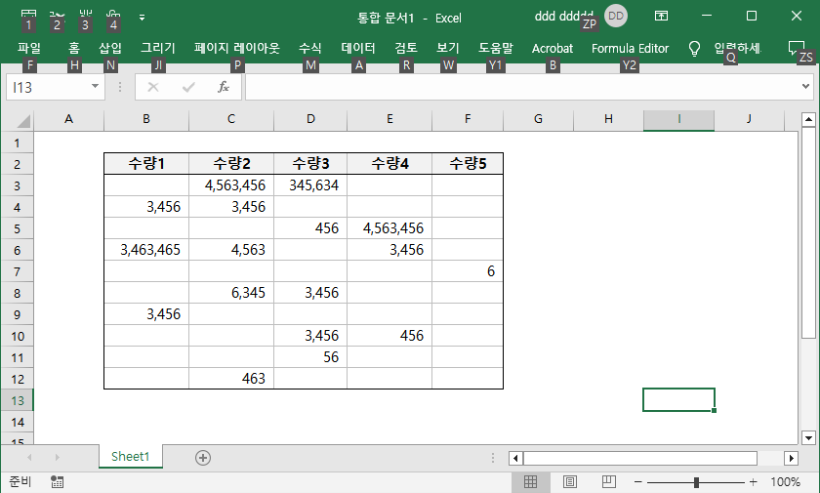Click the Name Box showing I13
Image resolution: width=820 pixels, height=493 pixels.
pyautogui.click(x=48, y=87)
